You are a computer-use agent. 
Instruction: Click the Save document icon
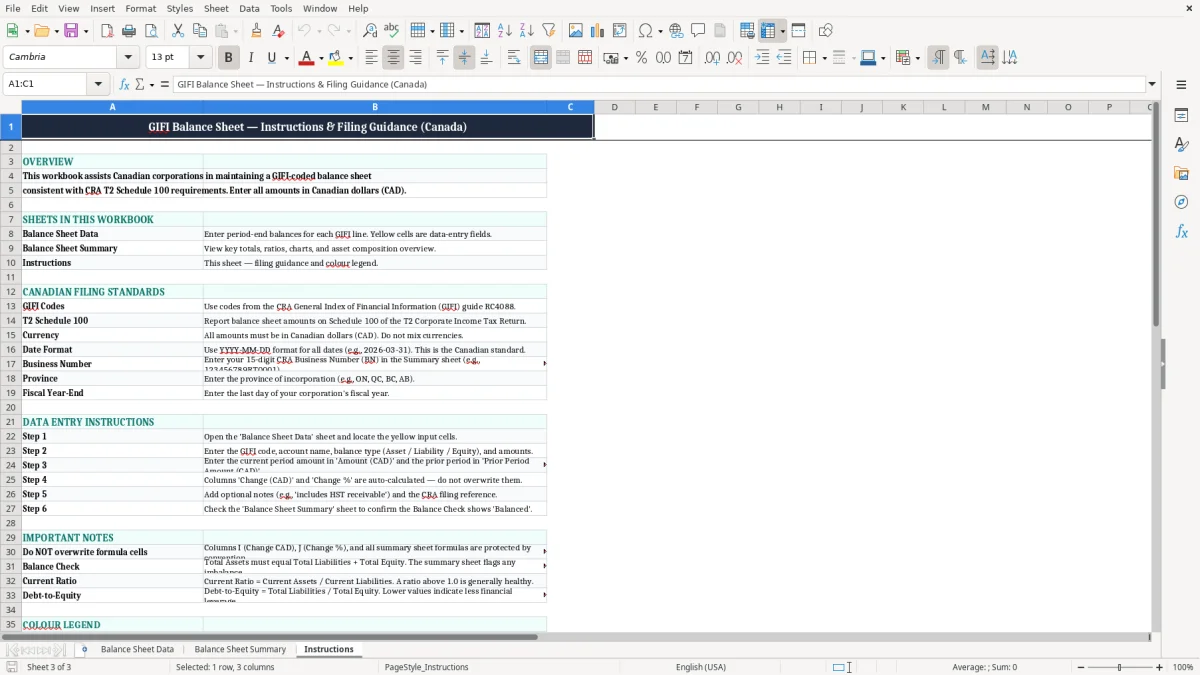tap(72, 31)
